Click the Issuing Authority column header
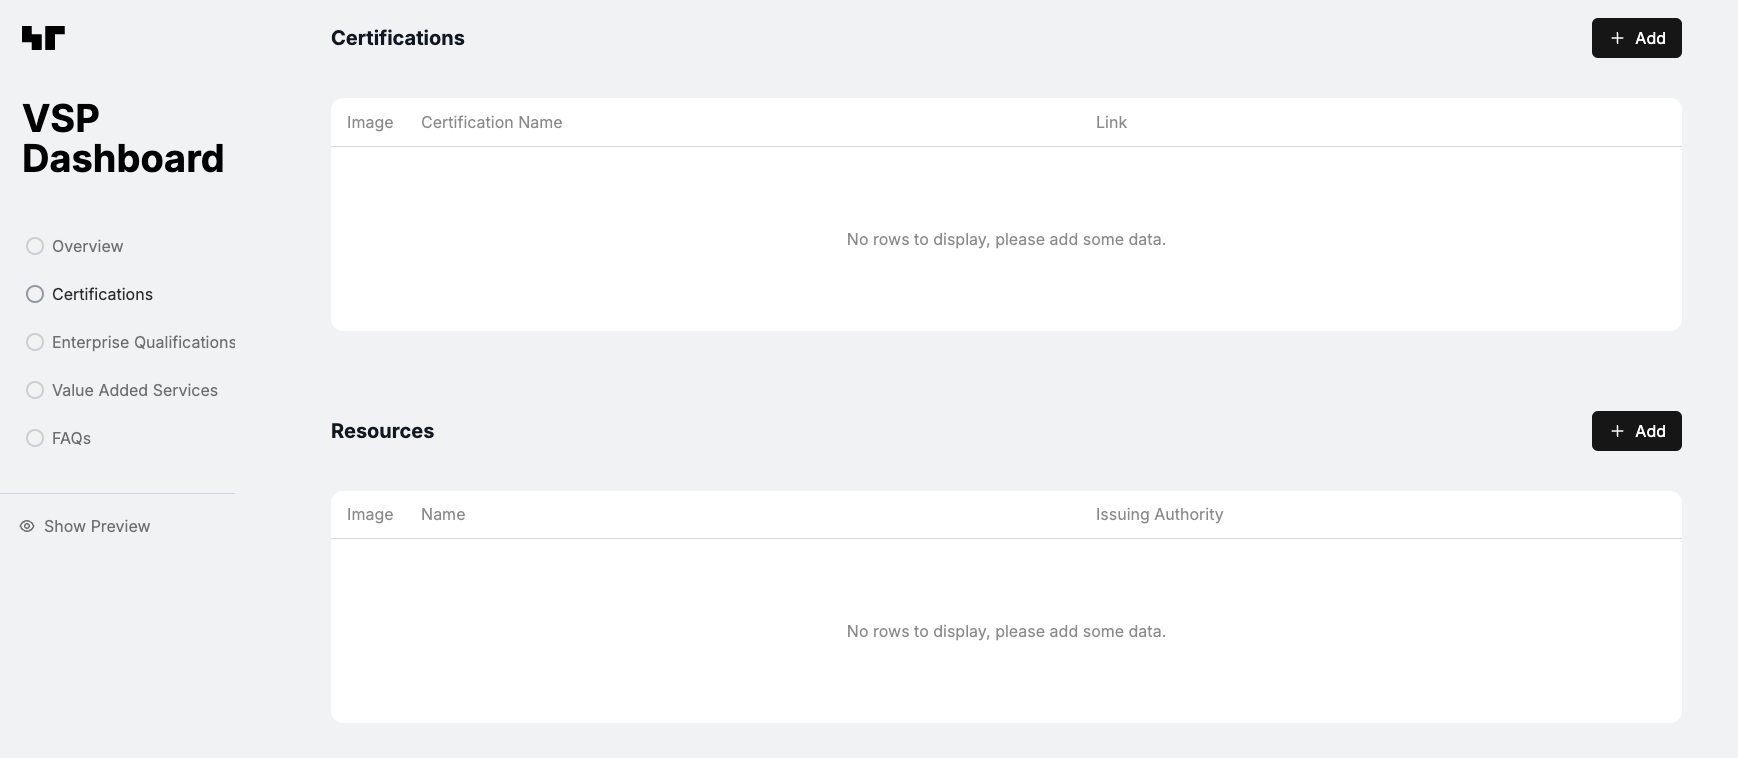This screenshot has height=758, width=1738. [x=1159, y=514]
